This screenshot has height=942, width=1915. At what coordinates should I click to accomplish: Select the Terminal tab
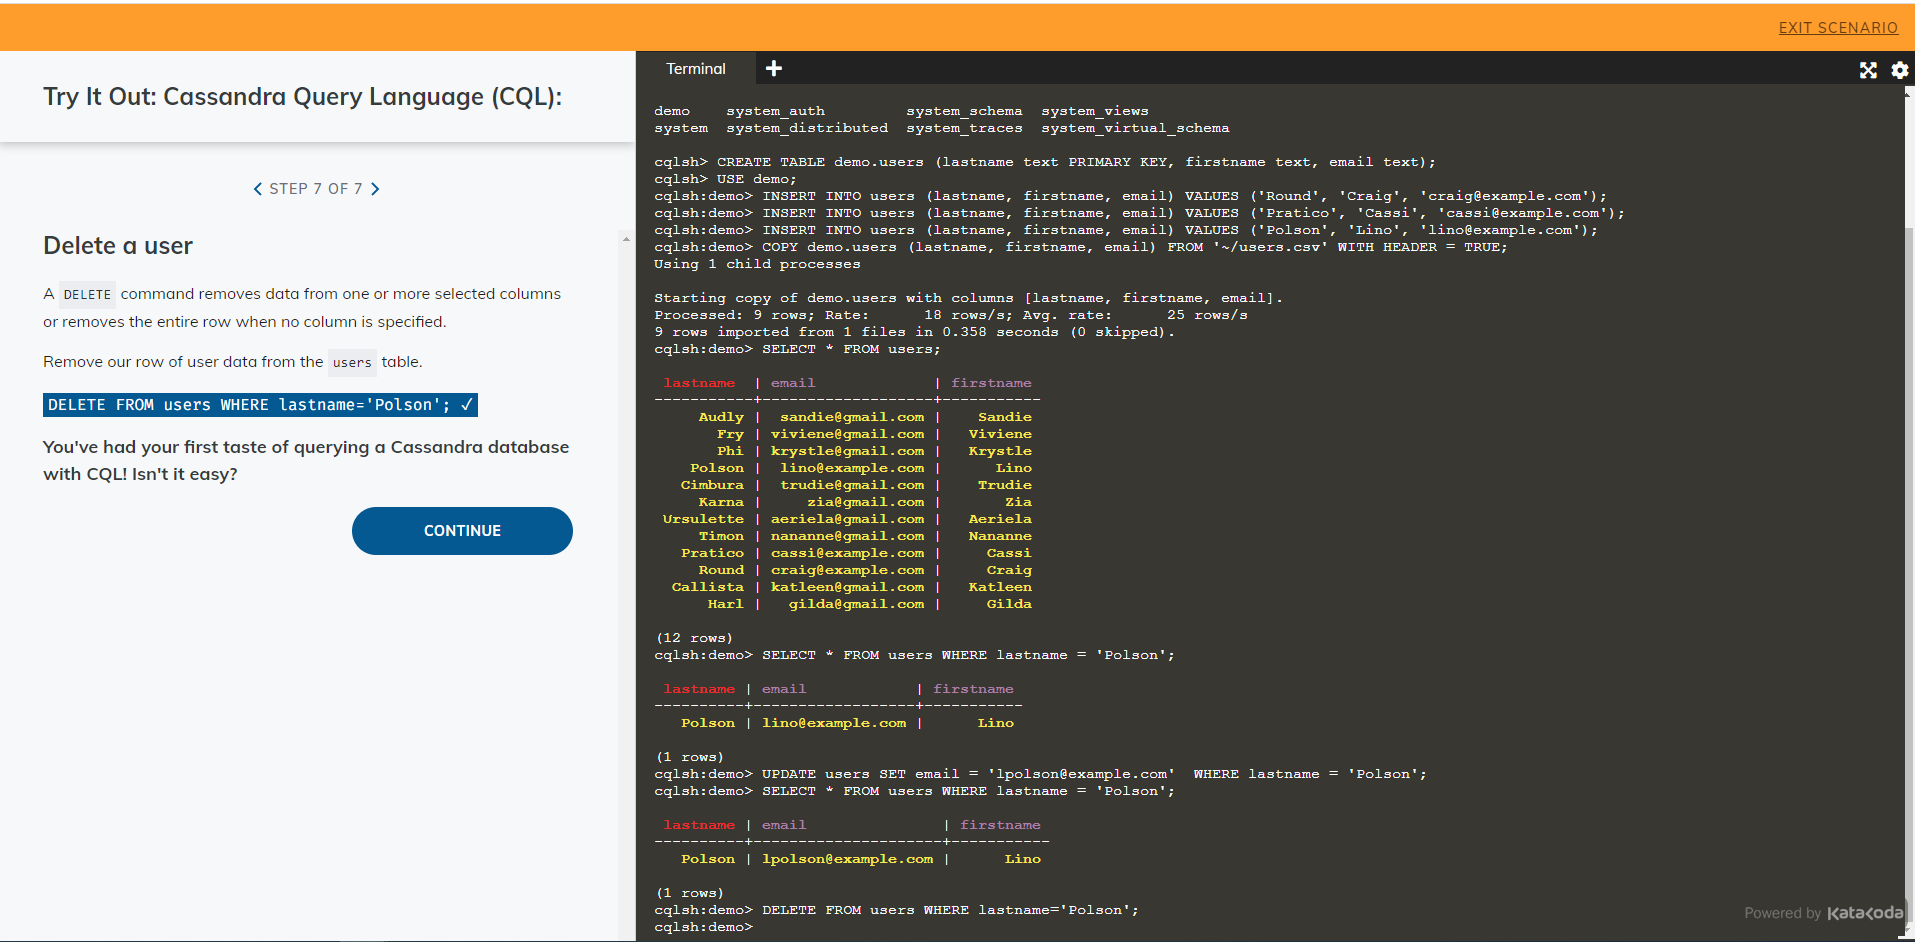pyautogui.click(x=695, y=68)
